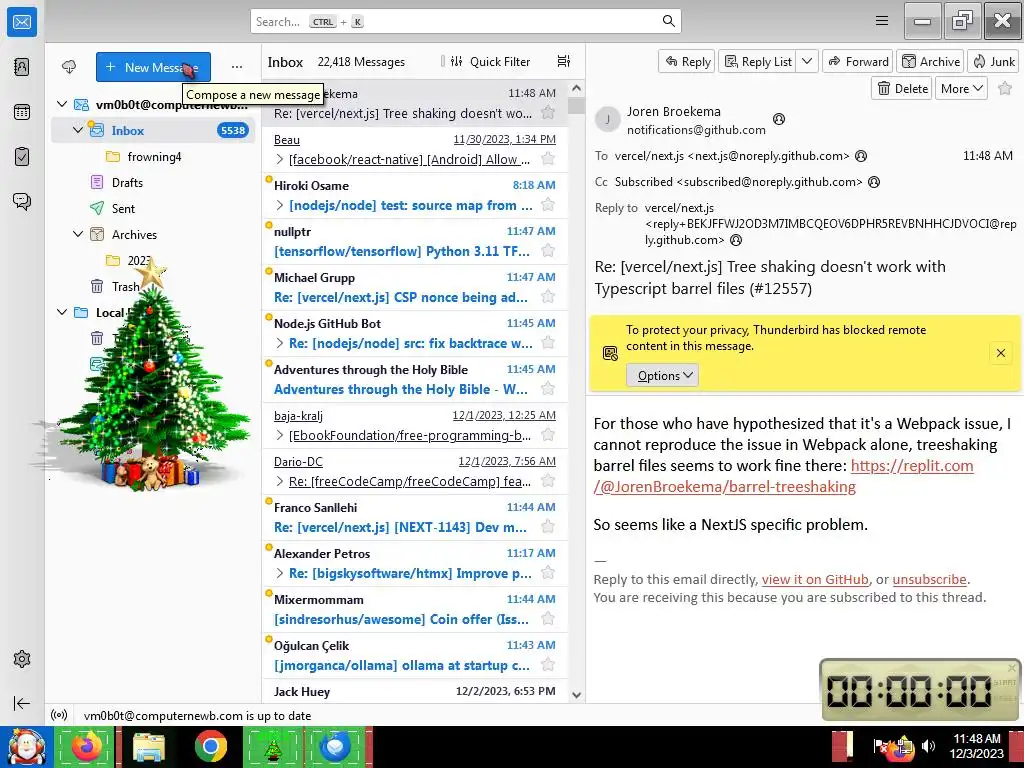
Task: Click contact icon next to Joren Broekema
Action: 778,120
